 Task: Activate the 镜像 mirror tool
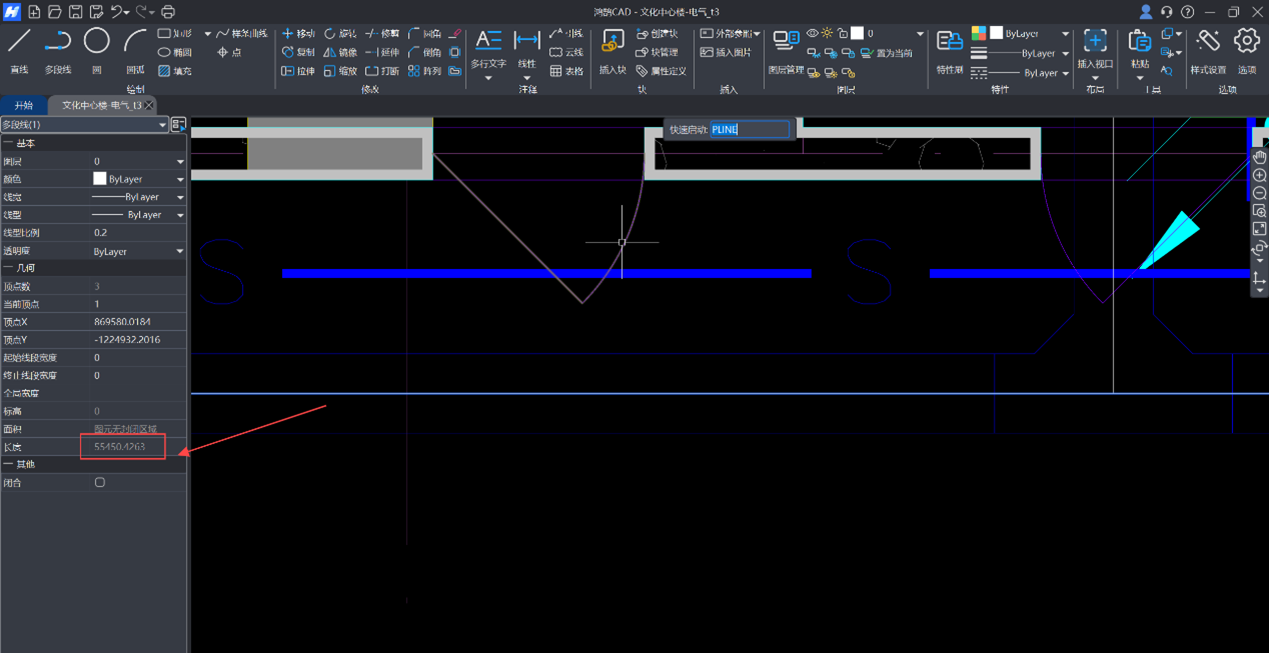click(x=340, y=52)
